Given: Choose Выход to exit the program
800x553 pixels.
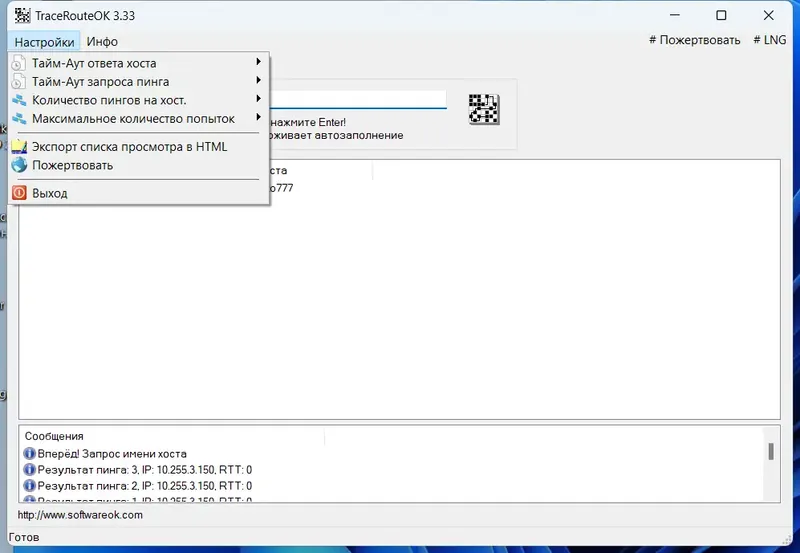Looking at the screenshot, I should [139, 193].
